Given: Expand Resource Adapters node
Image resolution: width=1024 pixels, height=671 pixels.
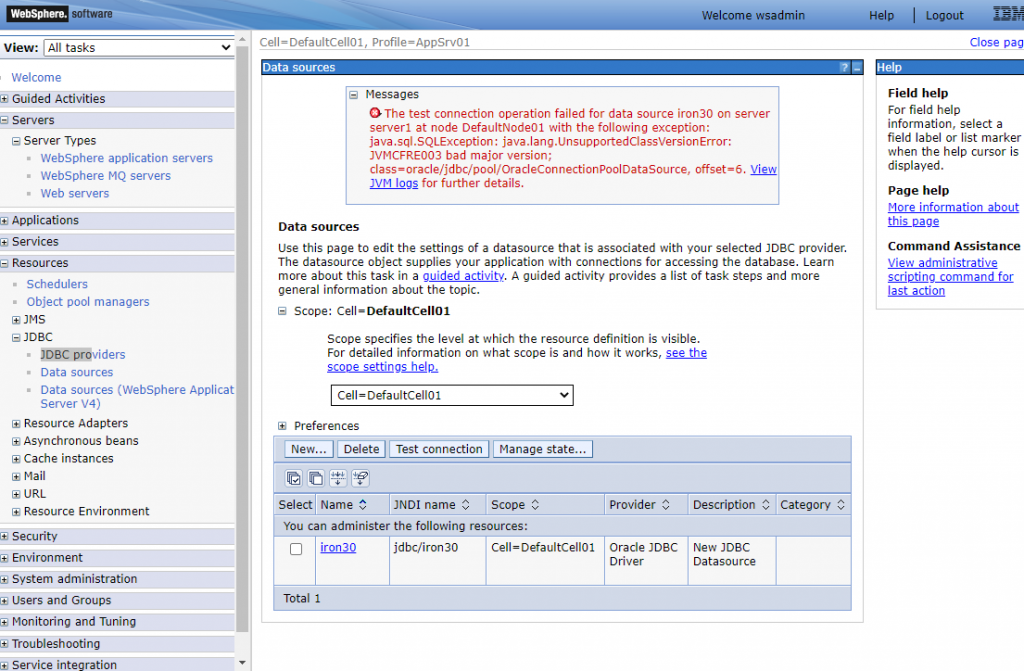Looking at the screenshot, I should tap(16, 424).
